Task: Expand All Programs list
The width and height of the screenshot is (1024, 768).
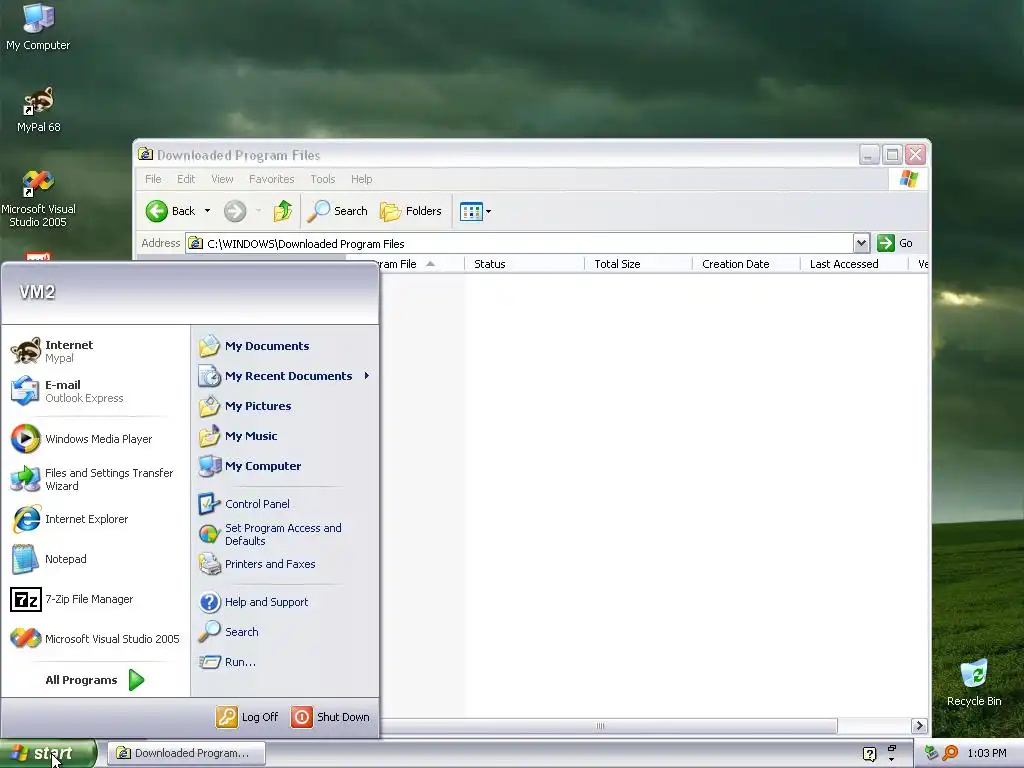Action: (x=95, y=680)
